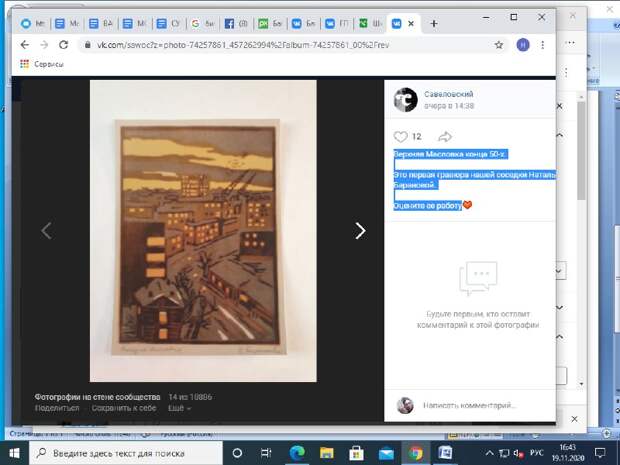Open the Сервисы apps shortcut
Image resolution: width=620 pixels, height=465 pixels.
pos(42,64)
